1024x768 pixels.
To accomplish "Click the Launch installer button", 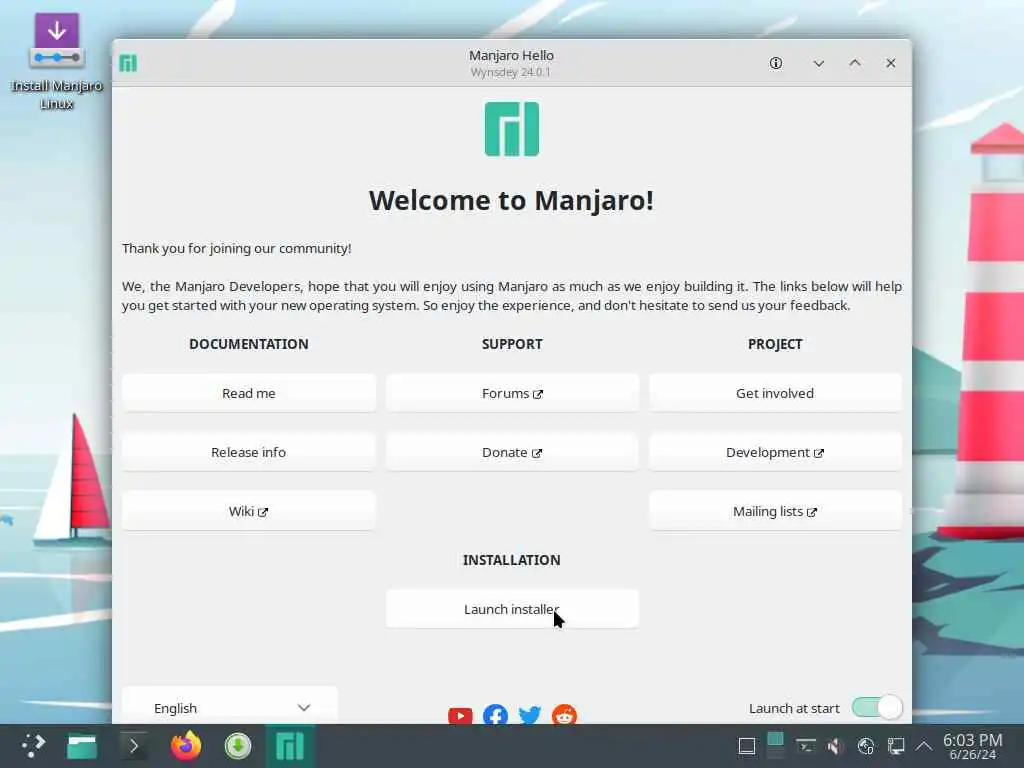I will coord(512,609).
